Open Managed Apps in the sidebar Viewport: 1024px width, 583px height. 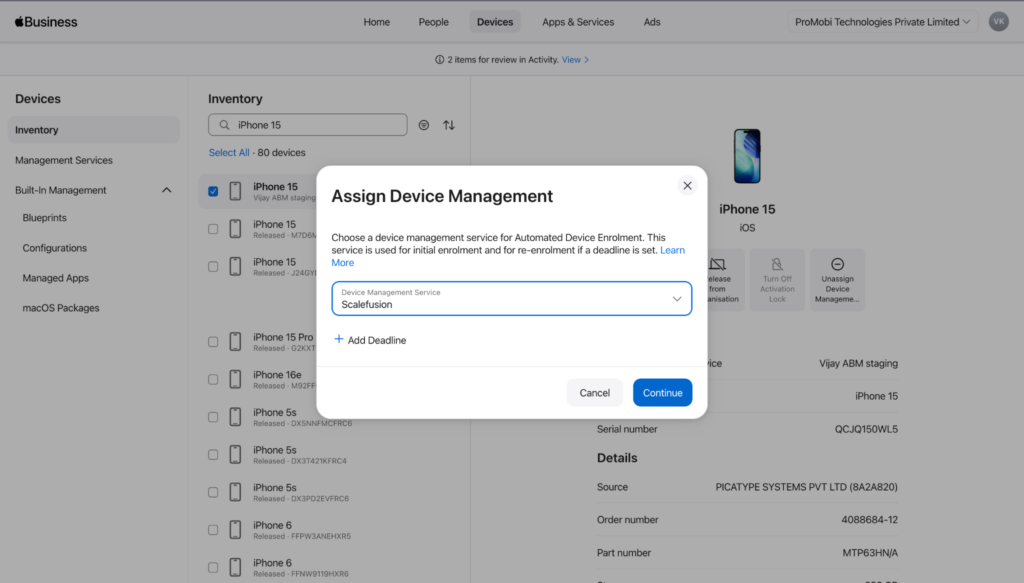click(56, 278)
